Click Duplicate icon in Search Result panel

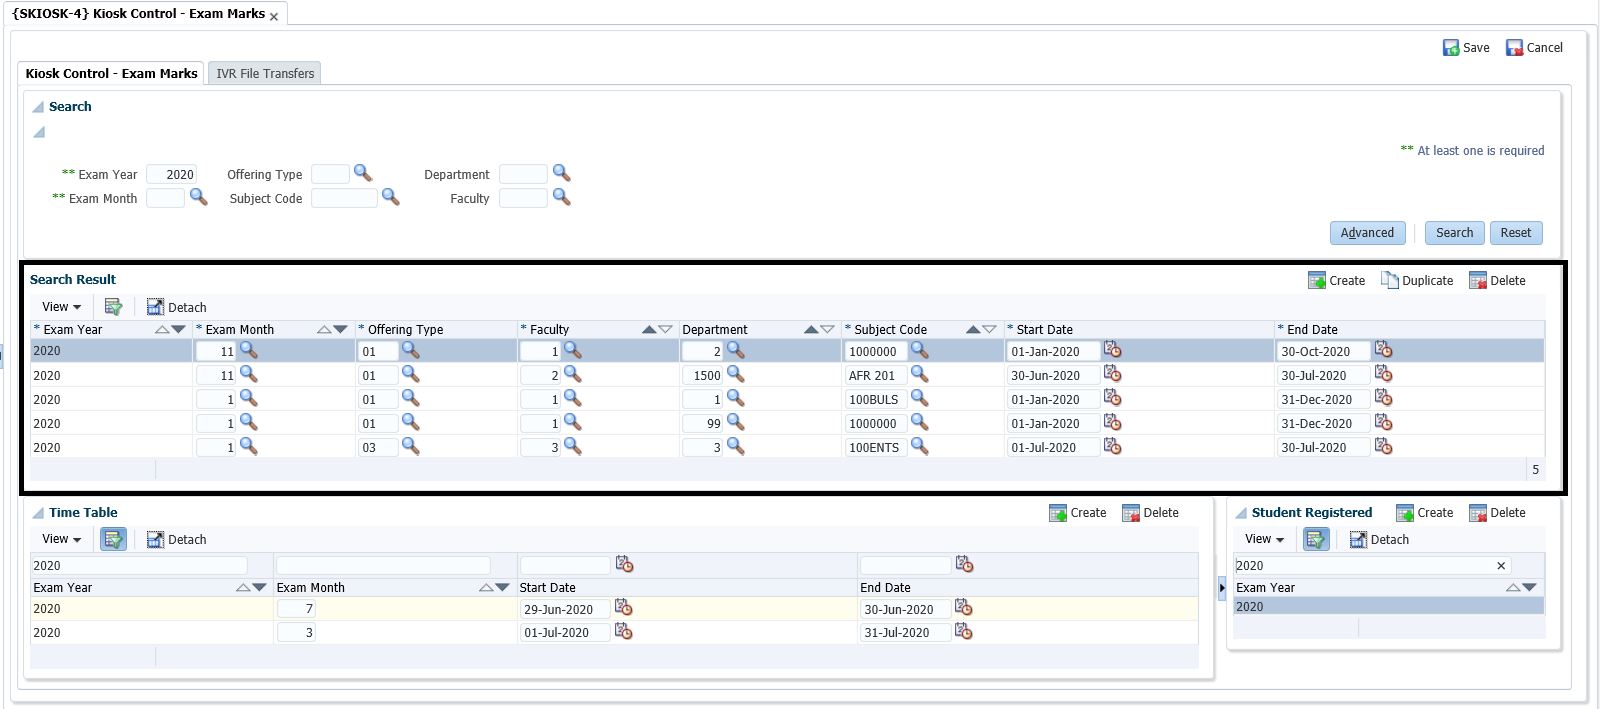coord(1390,281)
